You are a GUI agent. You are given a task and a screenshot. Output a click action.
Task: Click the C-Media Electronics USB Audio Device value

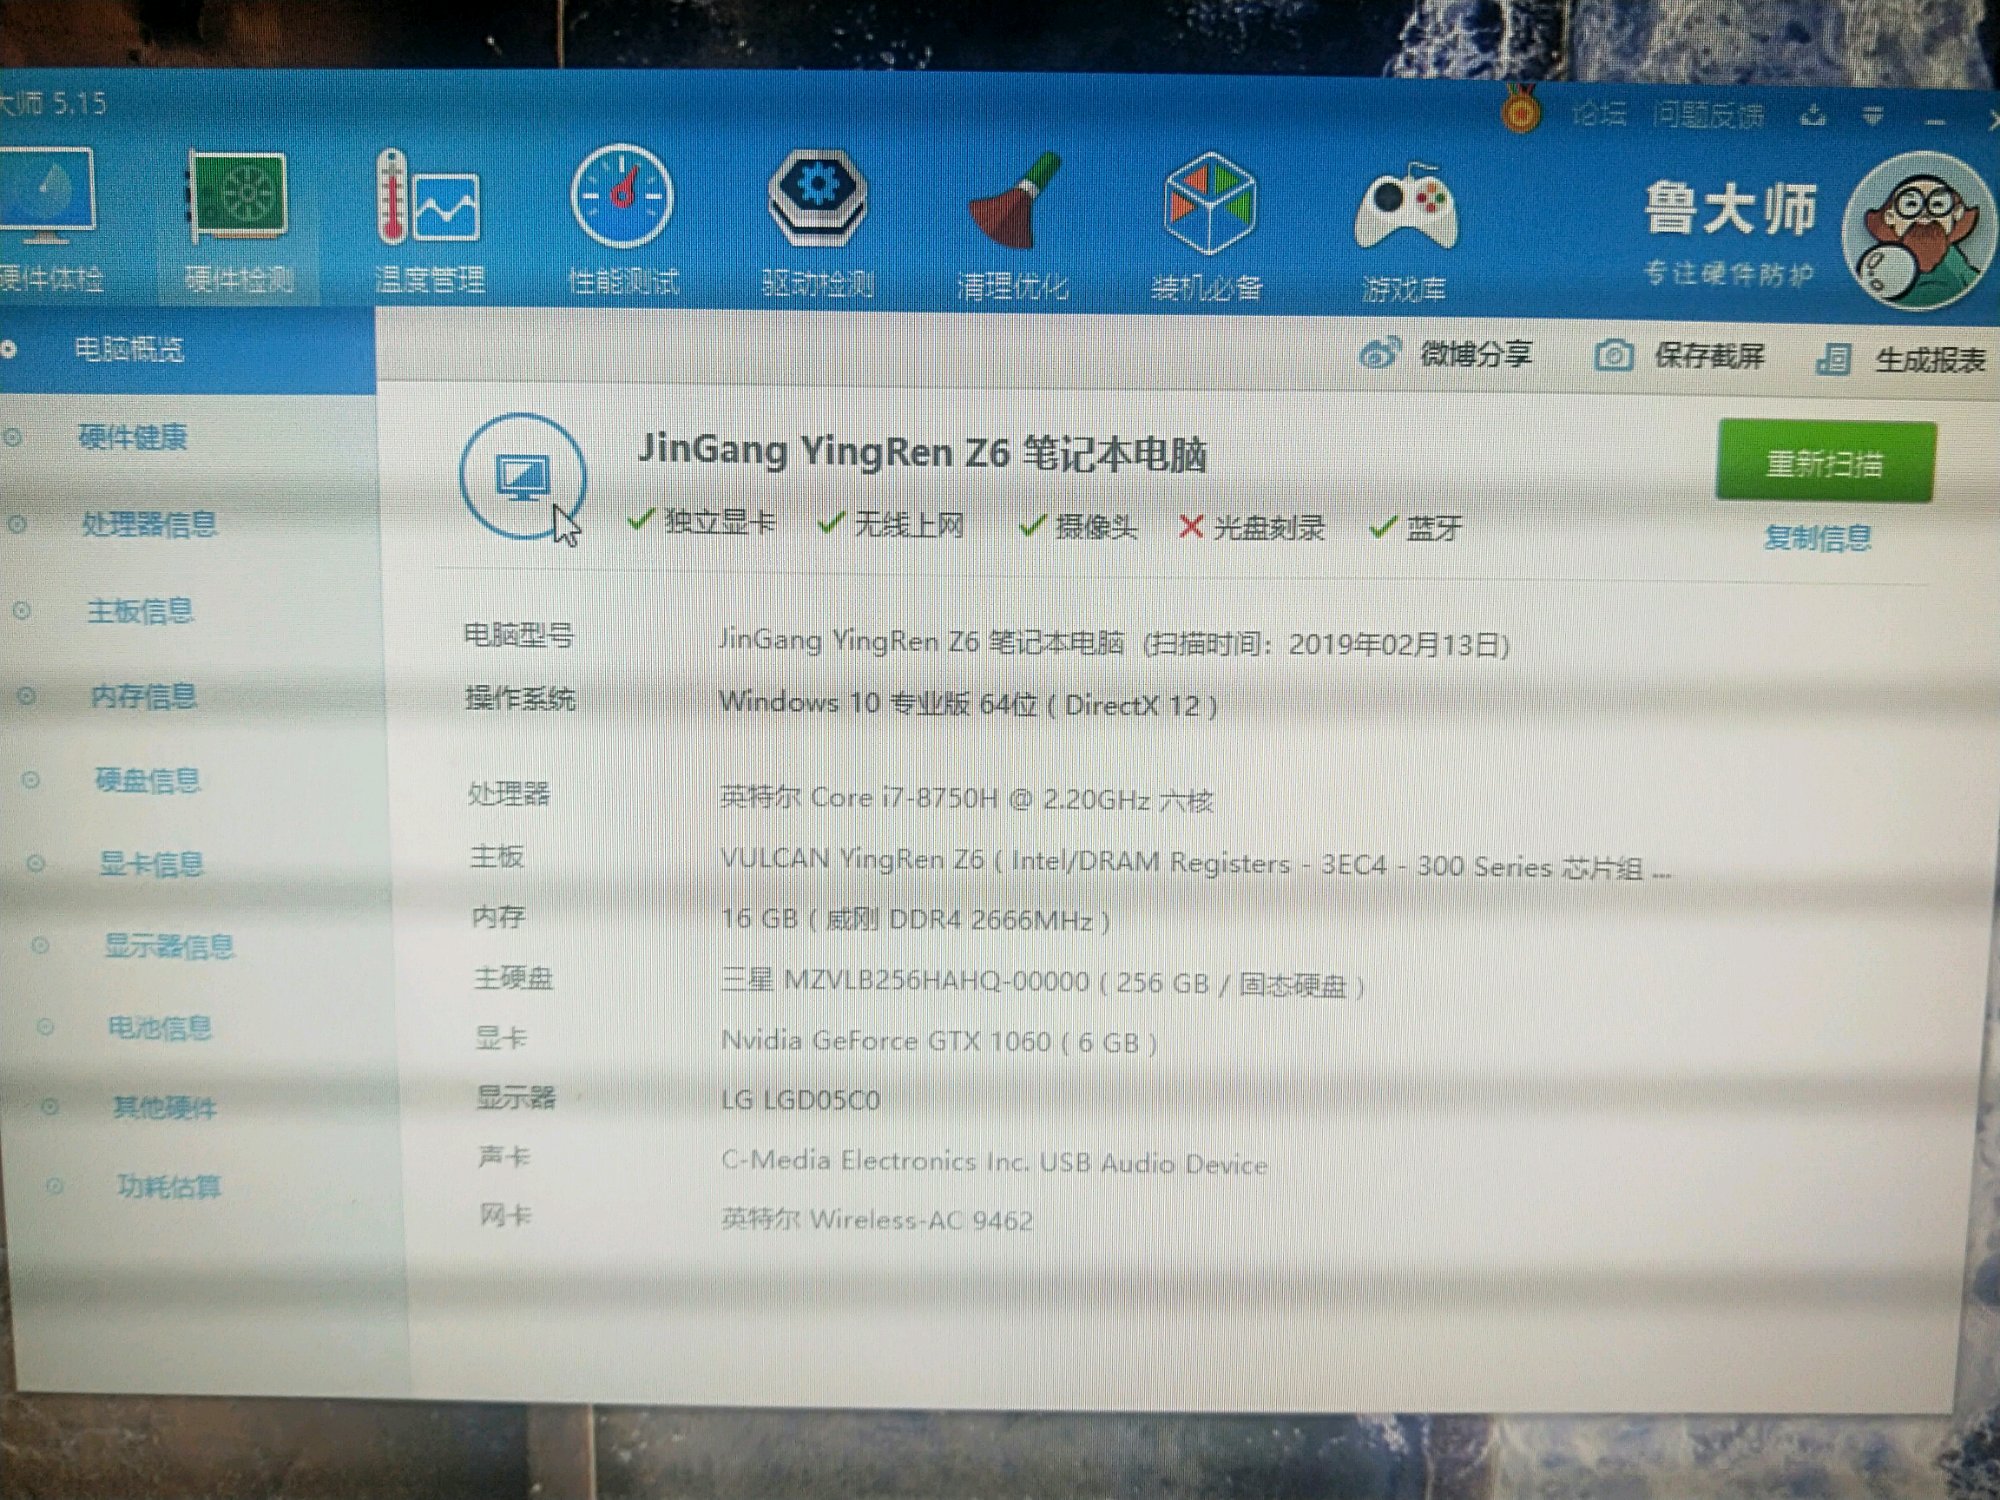(x=994, y=1162)
